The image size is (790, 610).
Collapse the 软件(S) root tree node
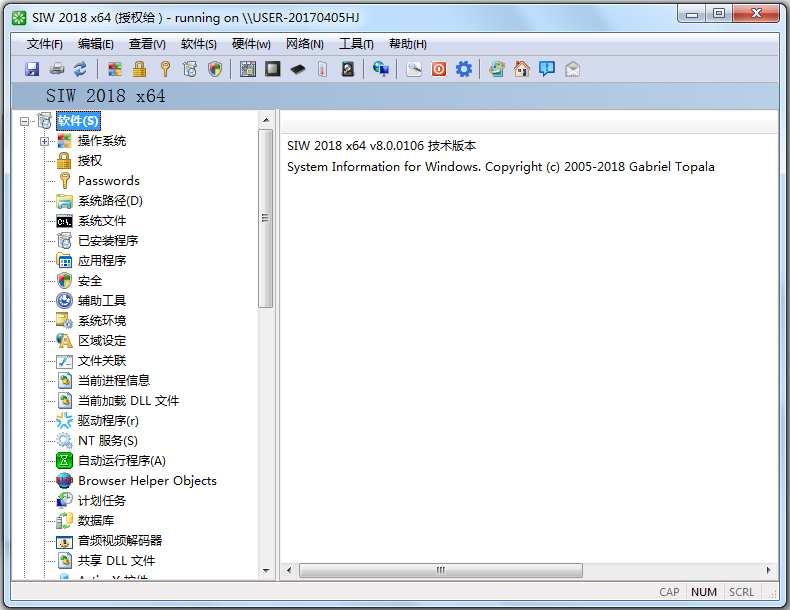click(x=25, y=121)
